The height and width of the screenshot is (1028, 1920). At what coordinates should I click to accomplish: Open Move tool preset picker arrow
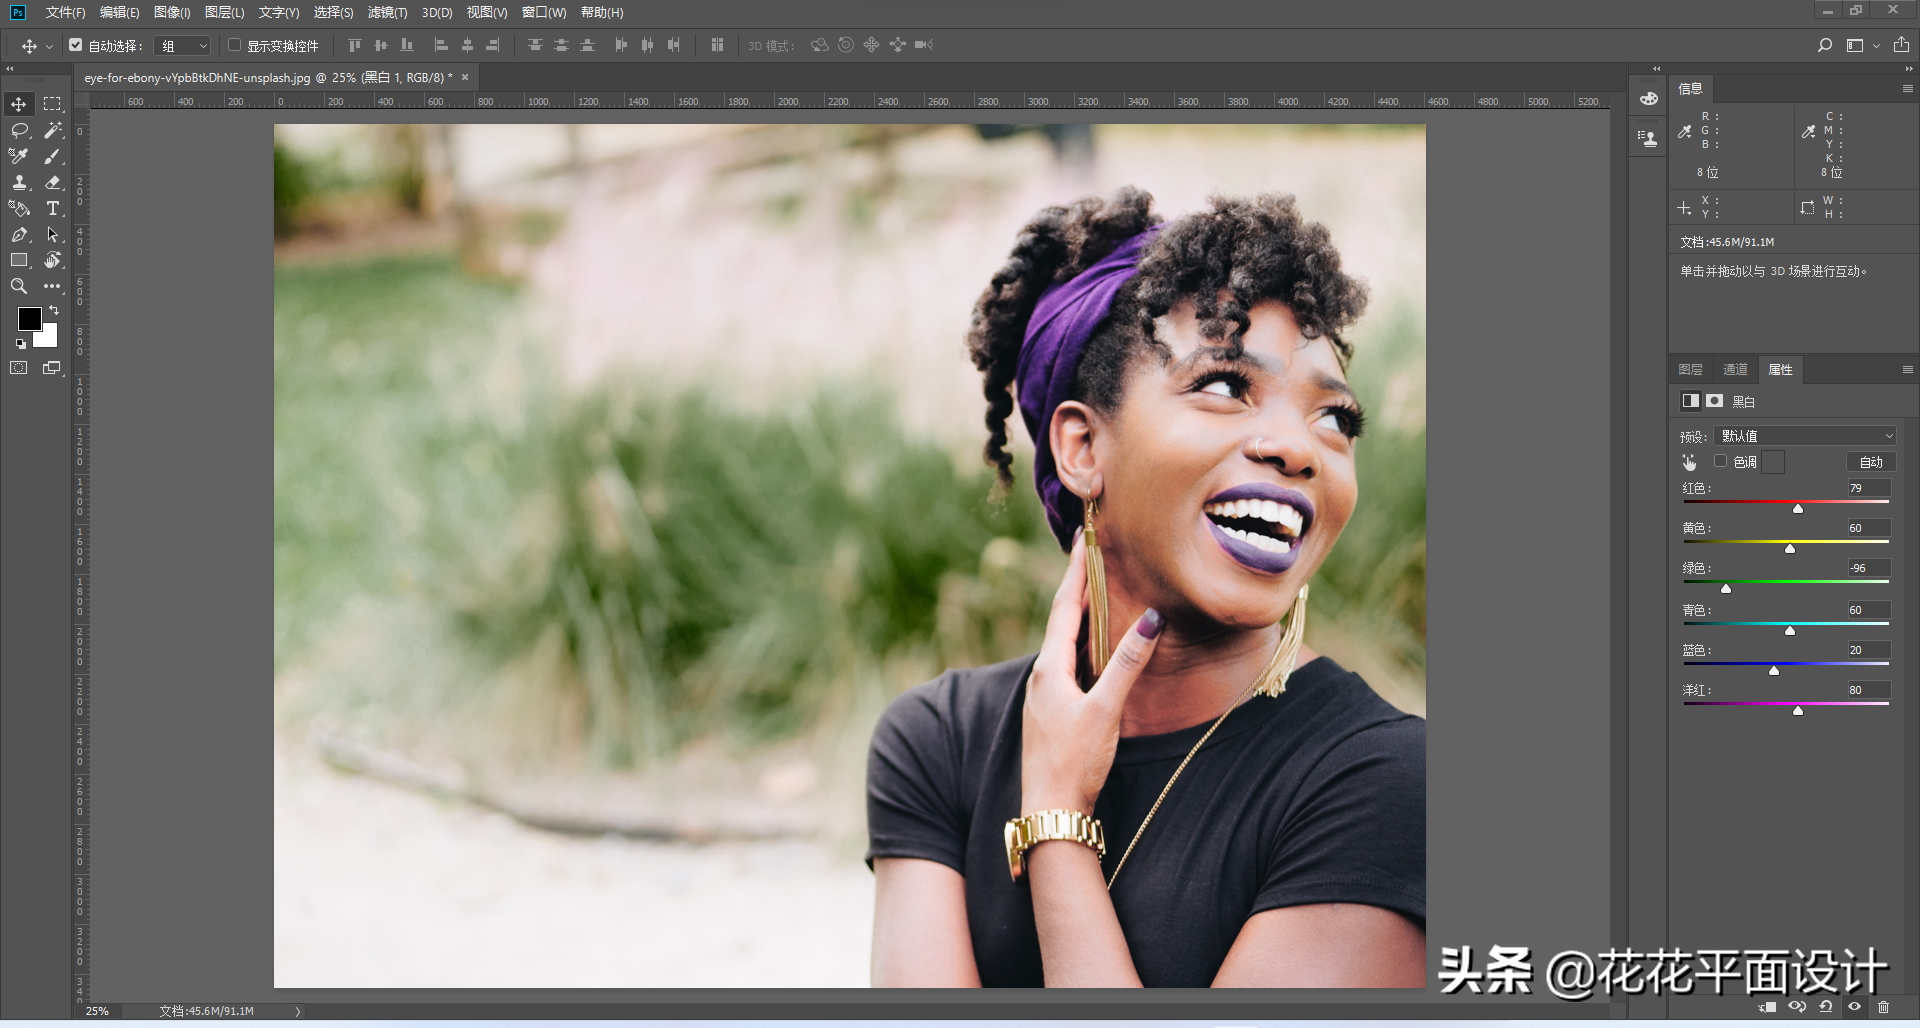pyautogui.click(x=49, y=46)
